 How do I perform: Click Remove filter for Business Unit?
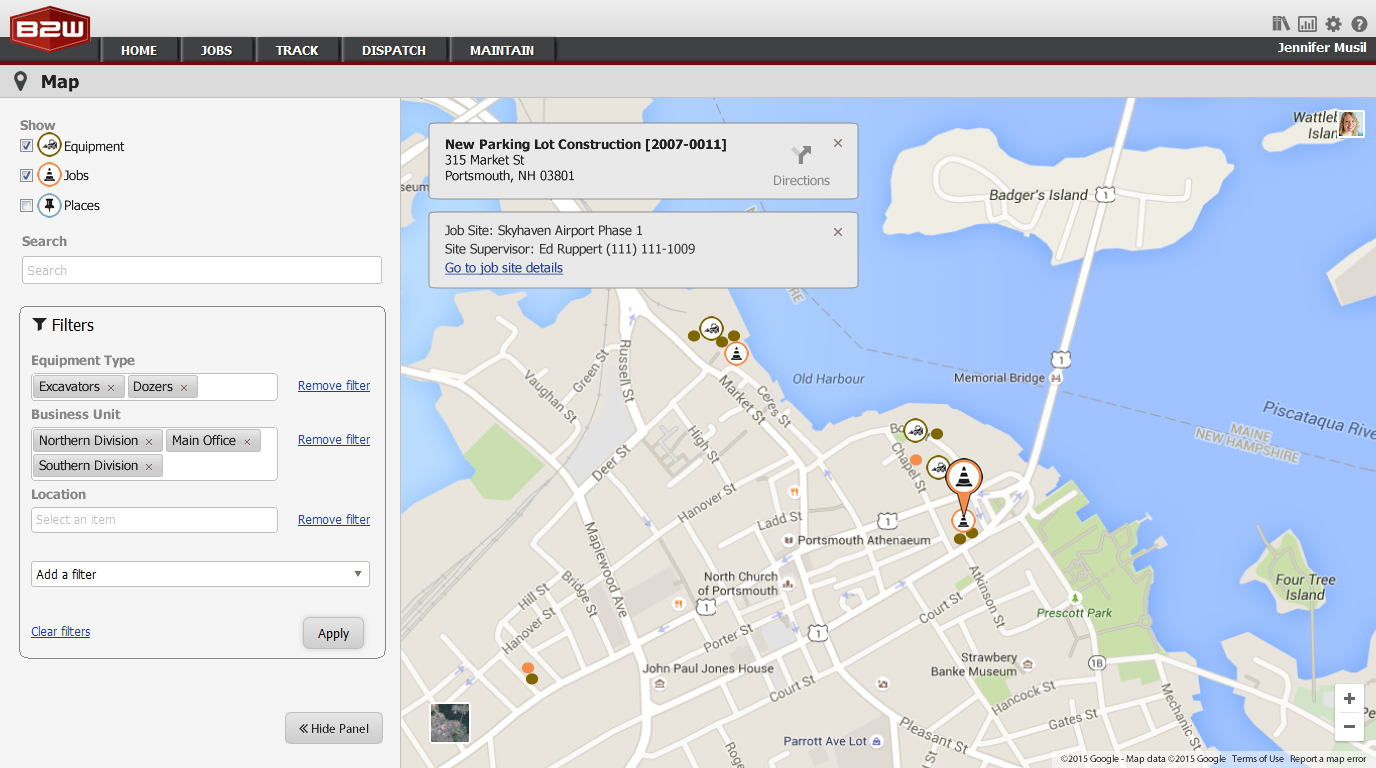[x=334, y=440]
